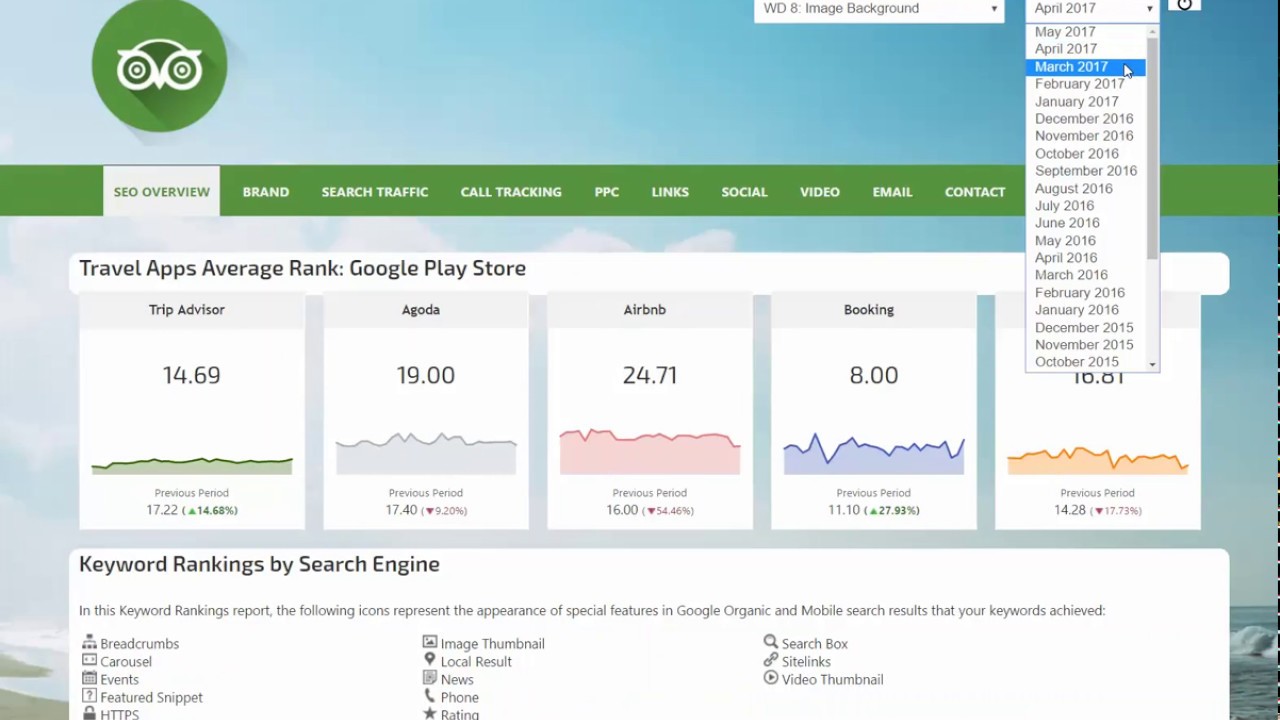Screen dimensions: 1280x720
Task: Click the Phone icon
Action: coord(430,696)
